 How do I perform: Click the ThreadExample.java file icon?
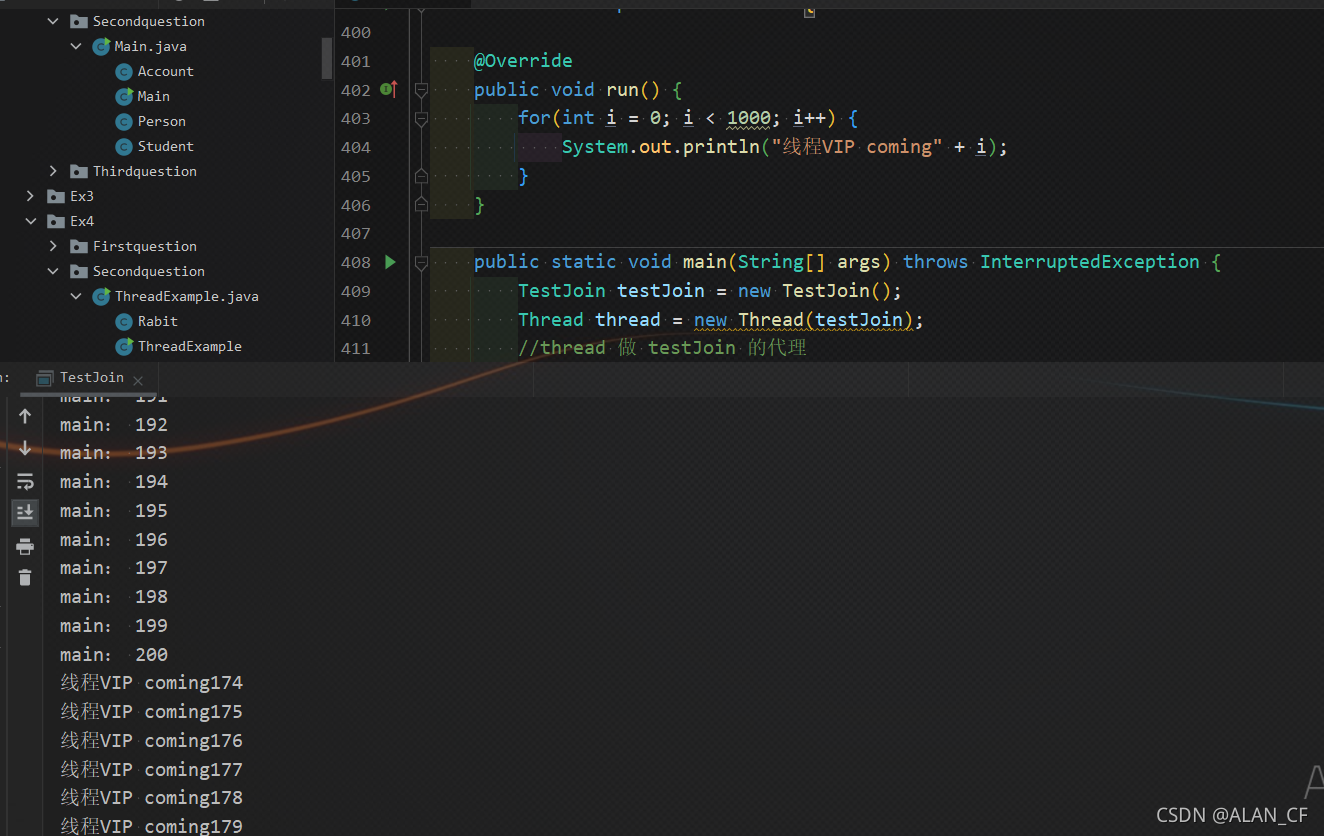tap(101, 296)
